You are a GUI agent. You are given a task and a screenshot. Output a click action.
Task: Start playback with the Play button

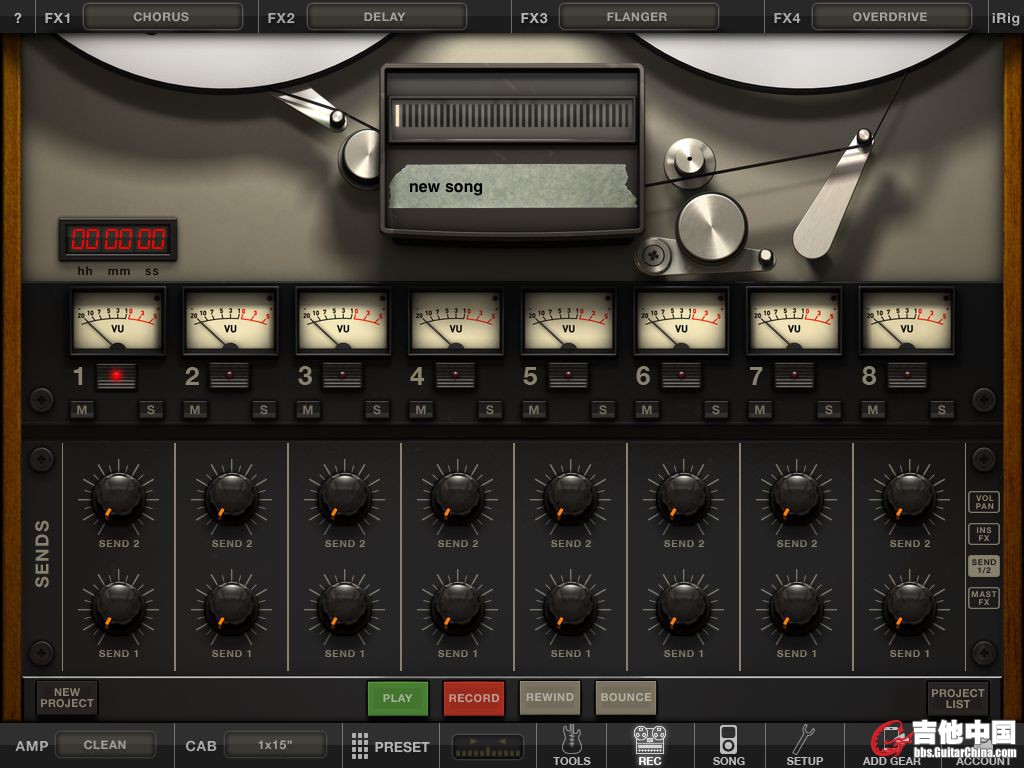(x=398, y=698)
